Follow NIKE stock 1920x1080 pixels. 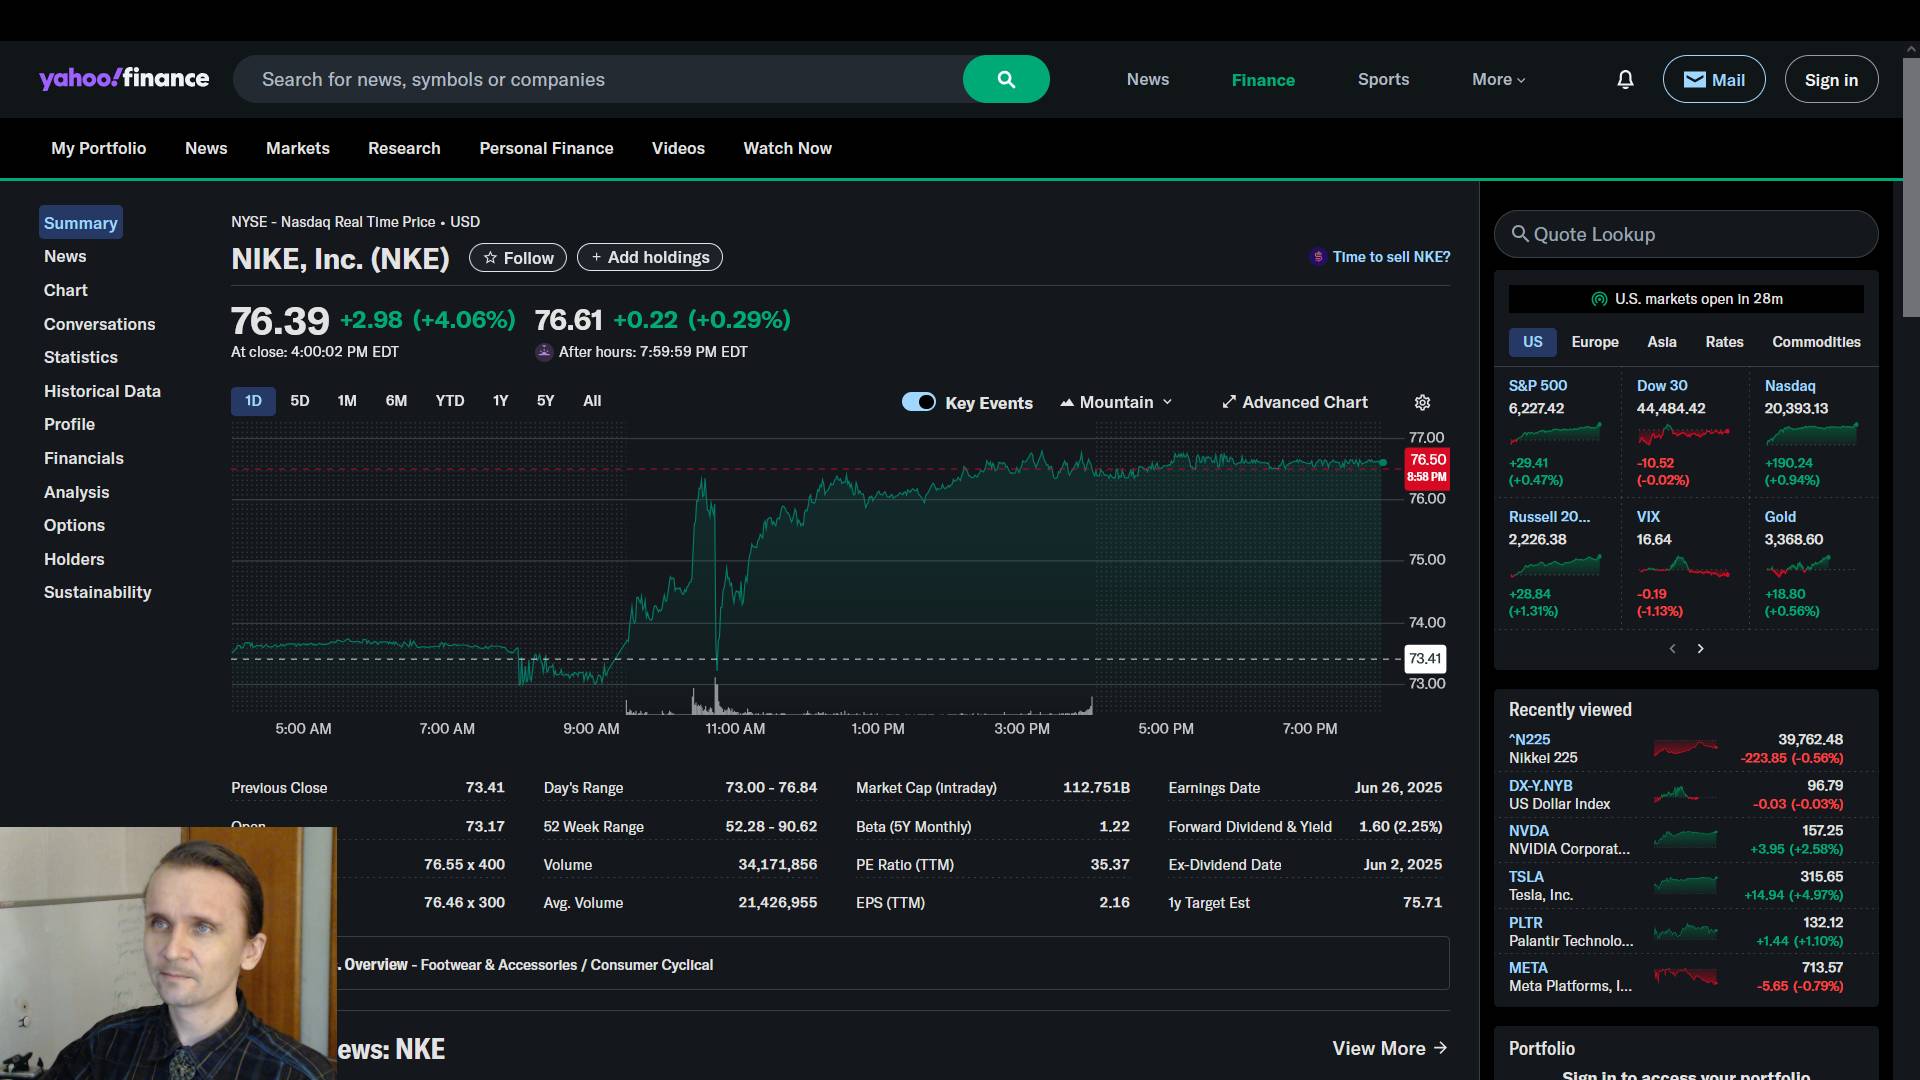tap(518, 258)
